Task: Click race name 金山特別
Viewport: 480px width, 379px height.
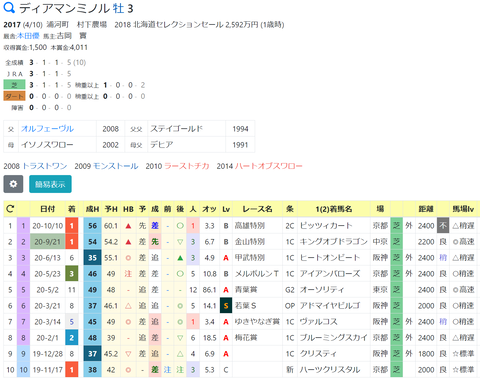Action: [x=250, y=242]
